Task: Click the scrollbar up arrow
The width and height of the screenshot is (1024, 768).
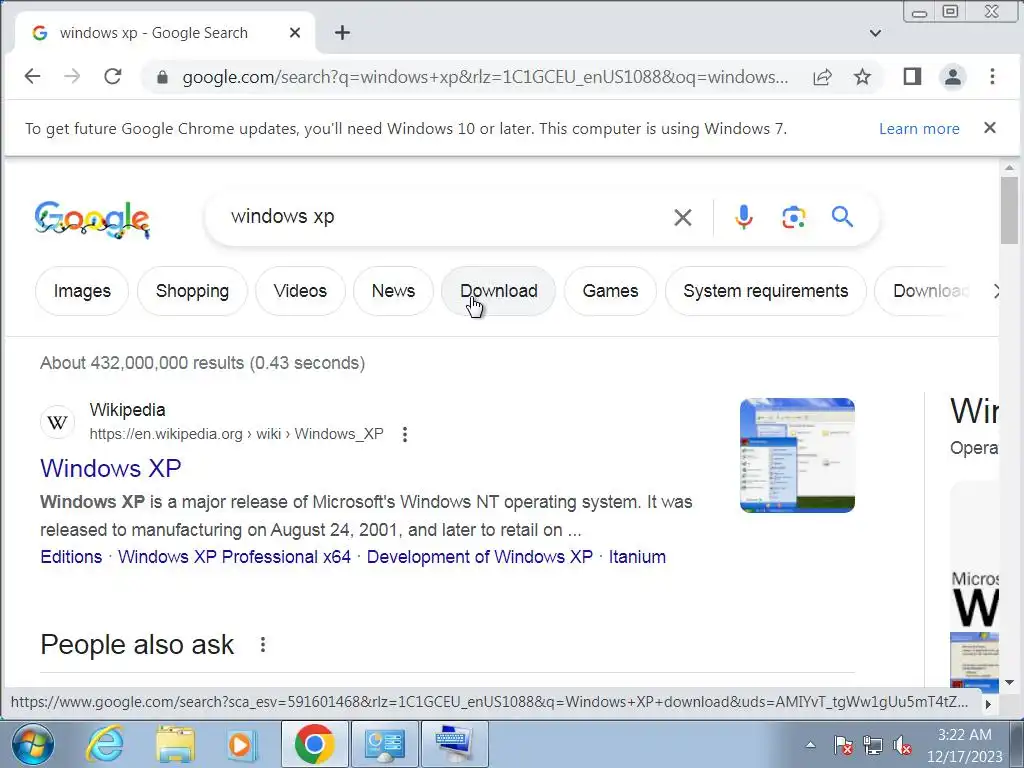Action: (x=1009, y=167)
